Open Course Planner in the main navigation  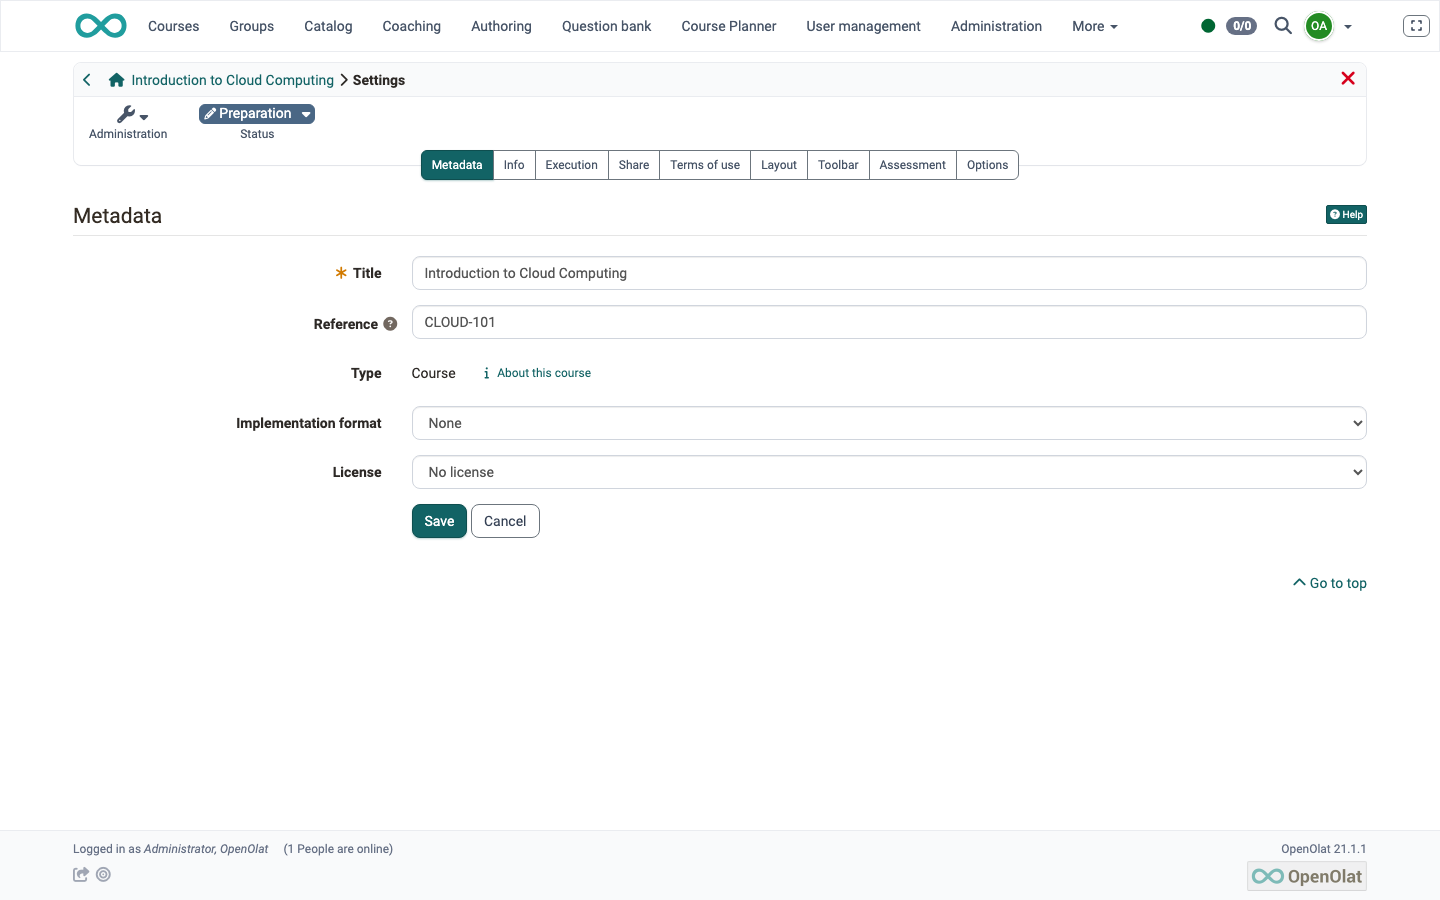click(729, 26)
